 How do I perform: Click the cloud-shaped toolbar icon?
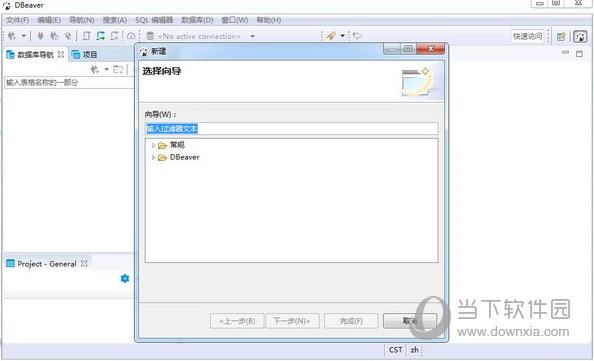tap(131, 36)
